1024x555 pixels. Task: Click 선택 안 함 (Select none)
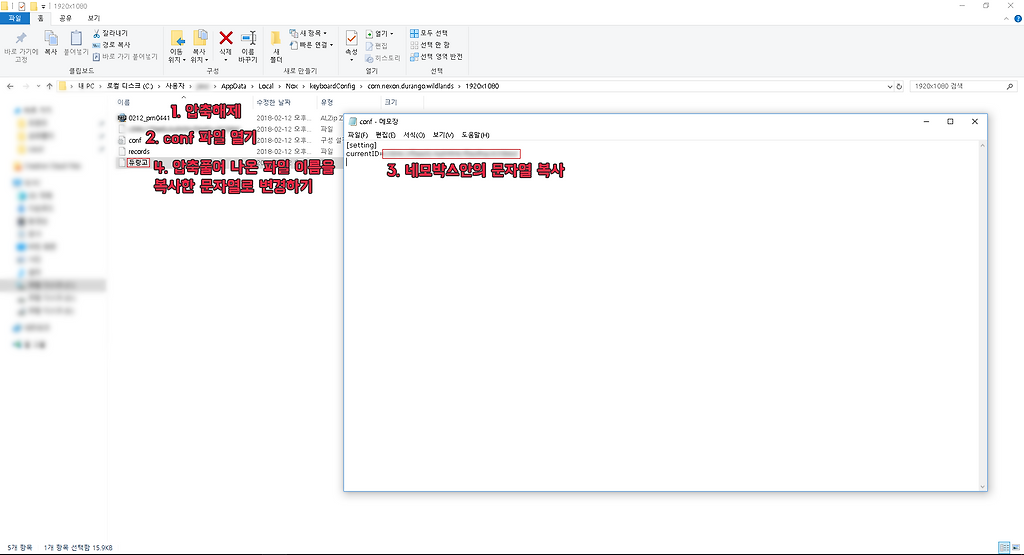coord(430,45)
